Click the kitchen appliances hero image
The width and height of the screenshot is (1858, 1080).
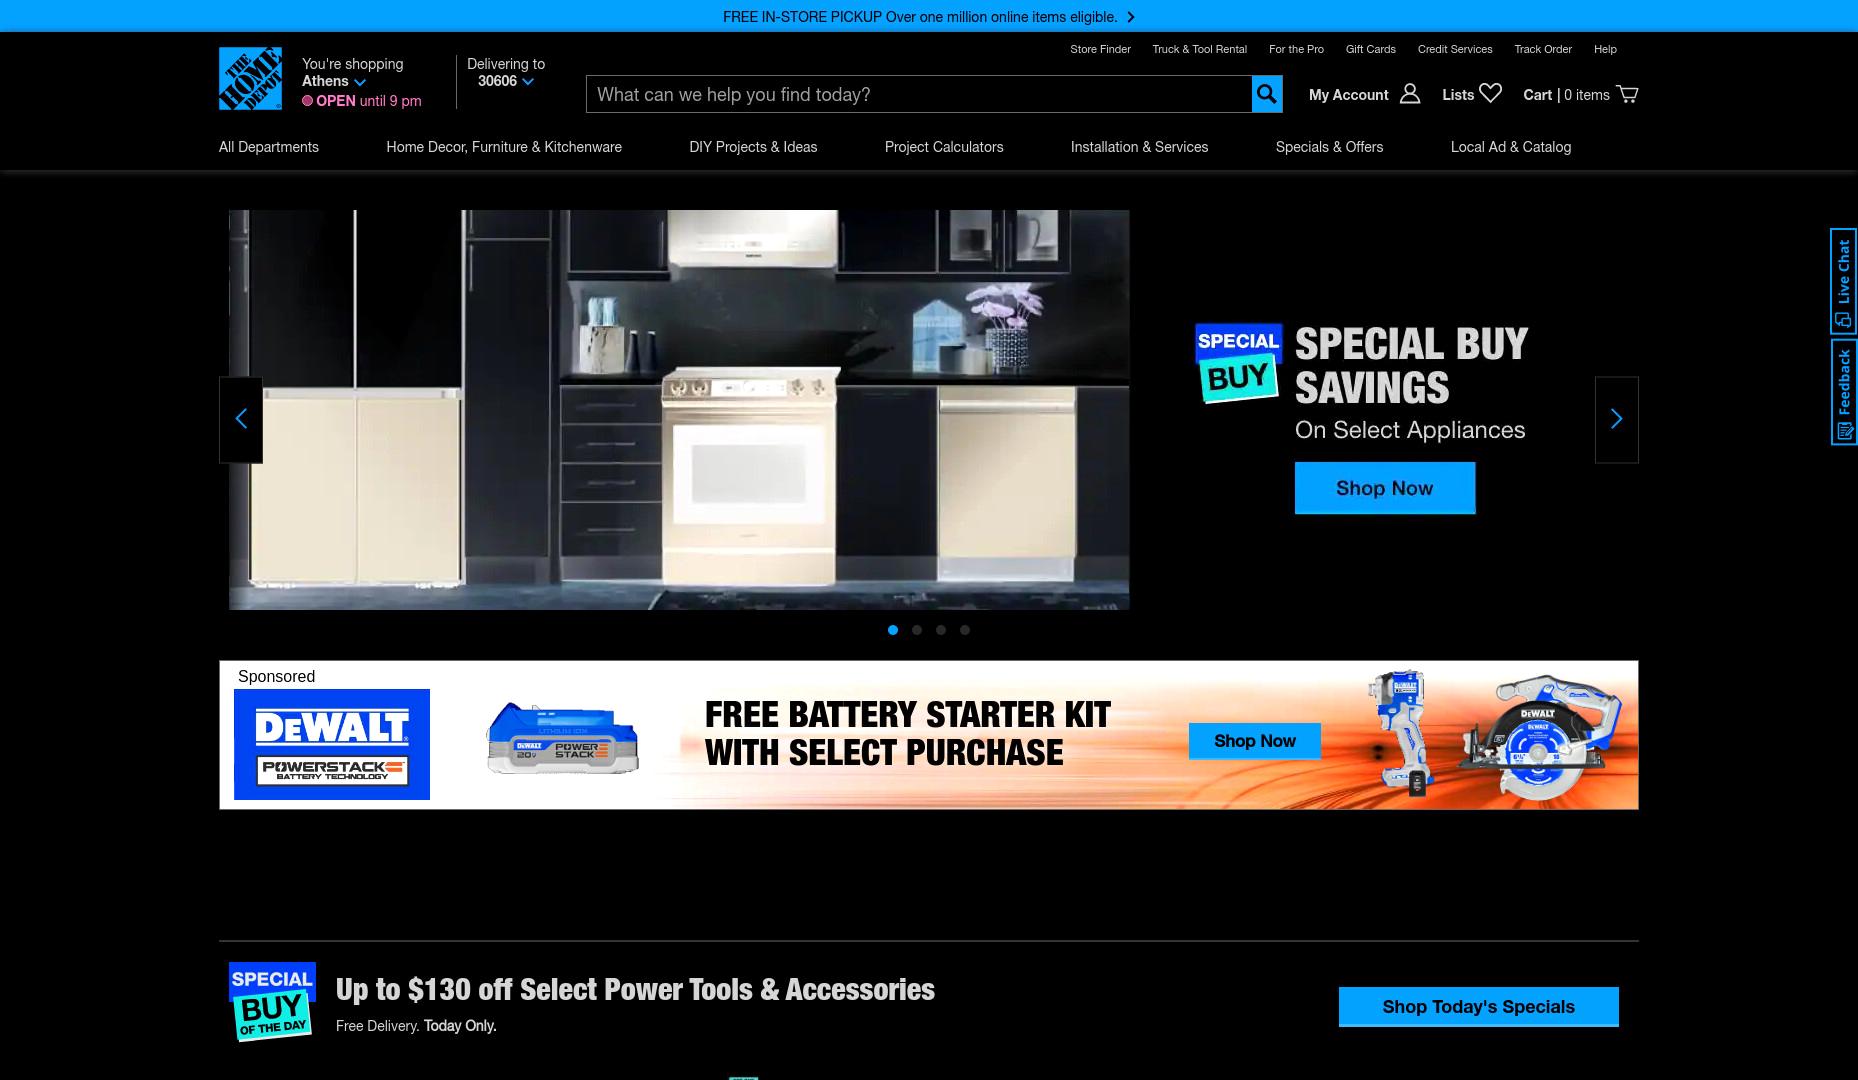tap(679, 410)
